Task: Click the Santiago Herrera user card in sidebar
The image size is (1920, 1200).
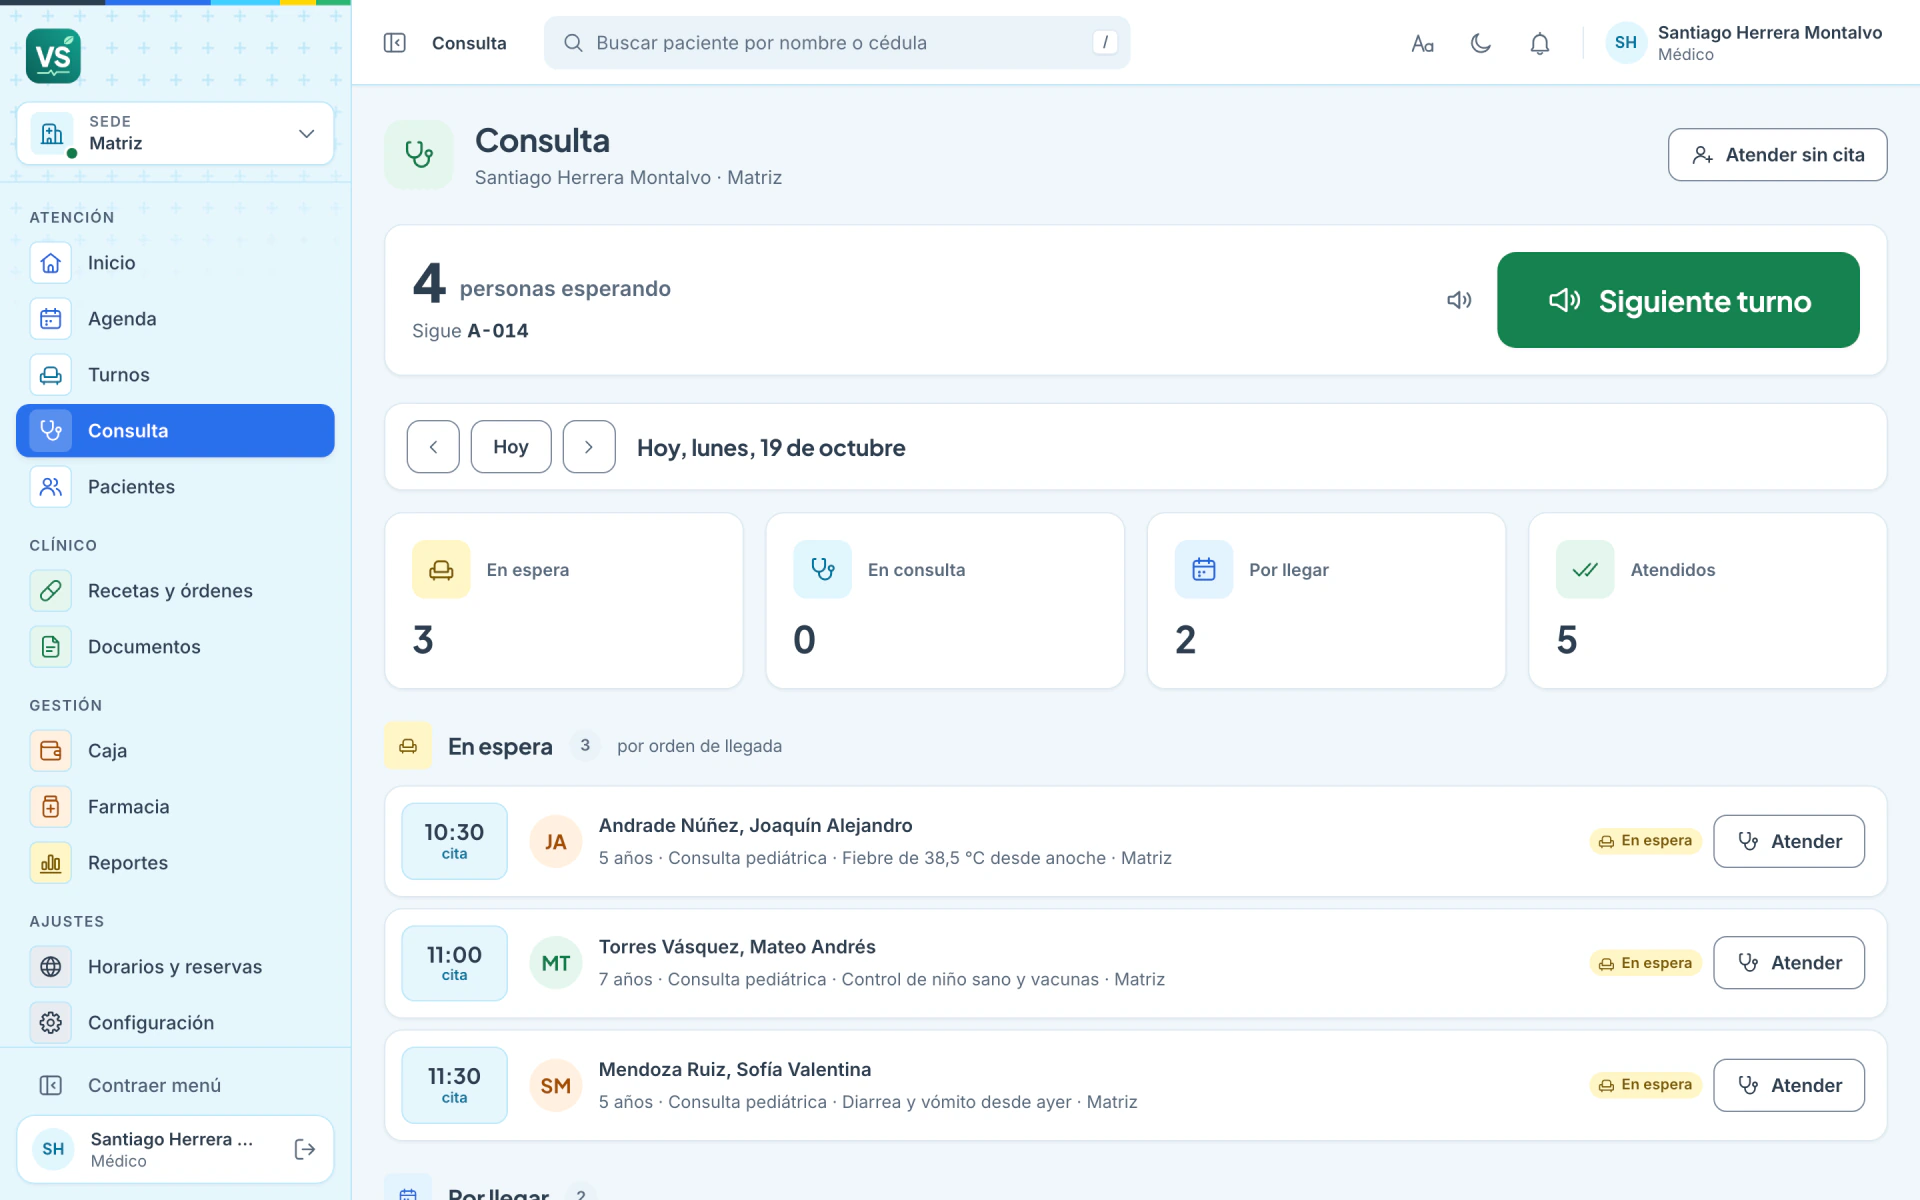Action: 175,1149
